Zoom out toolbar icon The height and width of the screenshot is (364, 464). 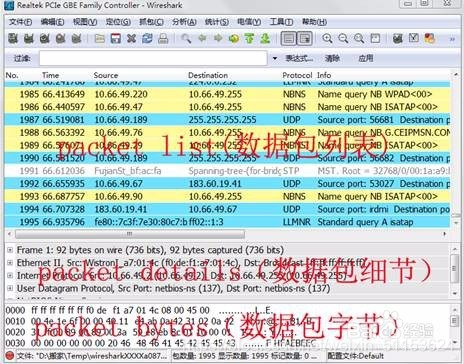tap(343, 39)
